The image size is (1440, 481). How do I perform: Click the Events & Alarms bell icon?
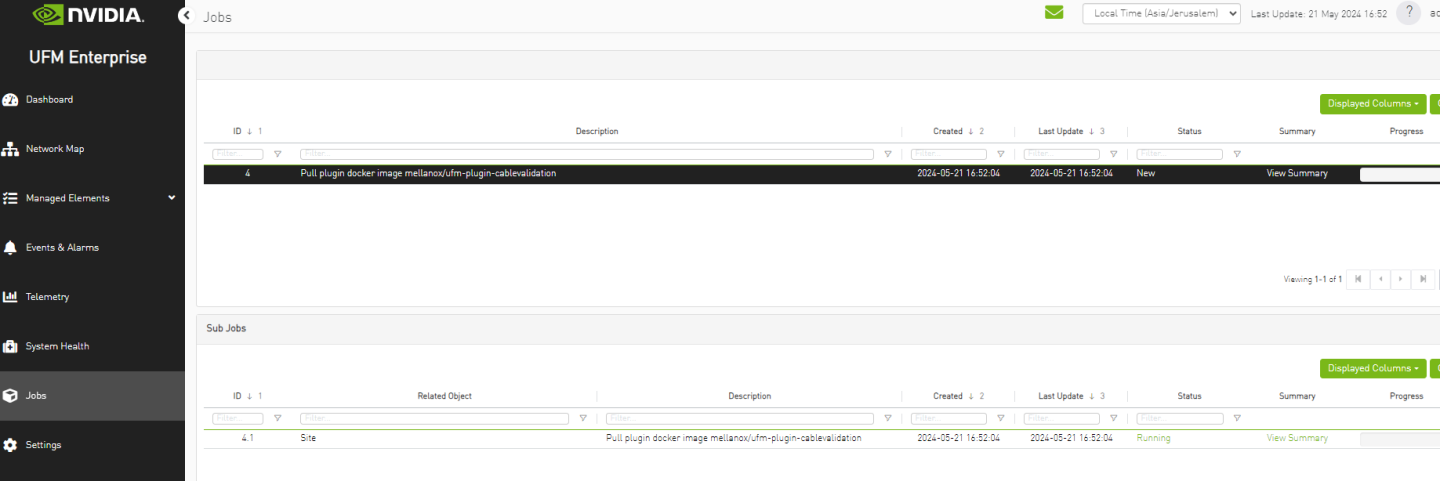point(11,248)
